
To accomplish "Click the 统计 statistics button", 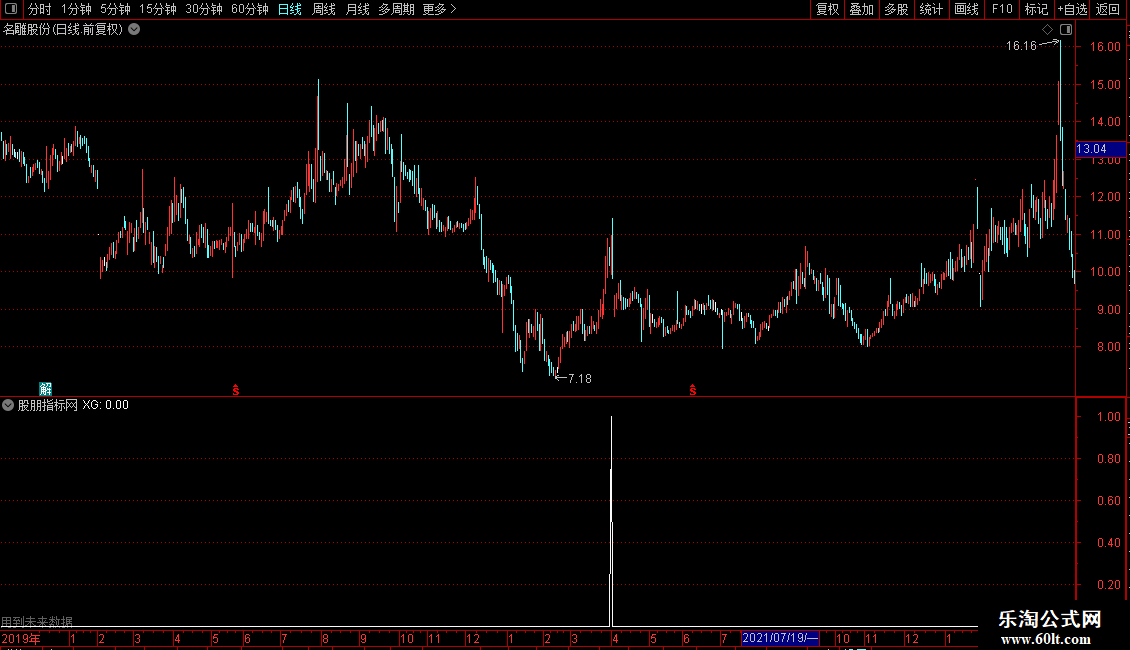I will [x=931, y=9].
